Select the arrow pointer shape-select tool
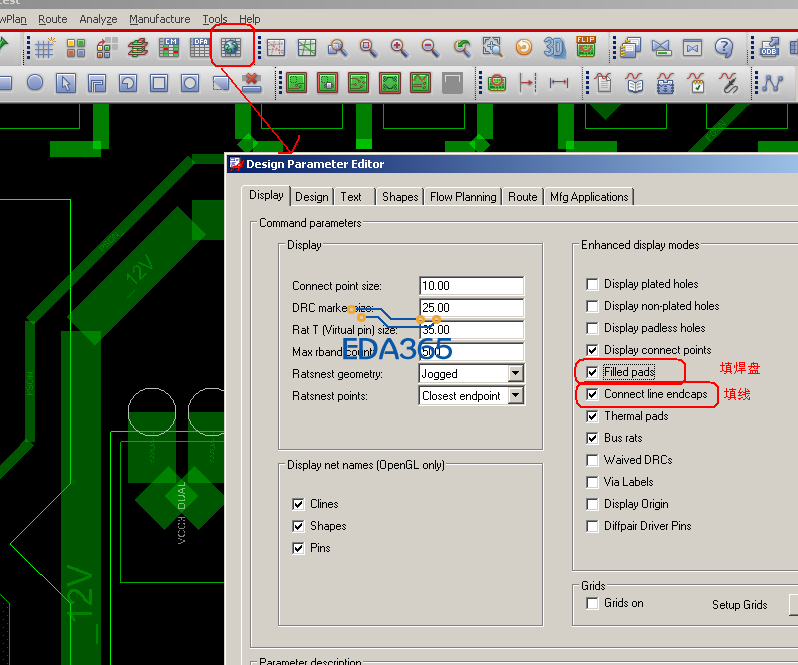798x665 pixels. 66,83
